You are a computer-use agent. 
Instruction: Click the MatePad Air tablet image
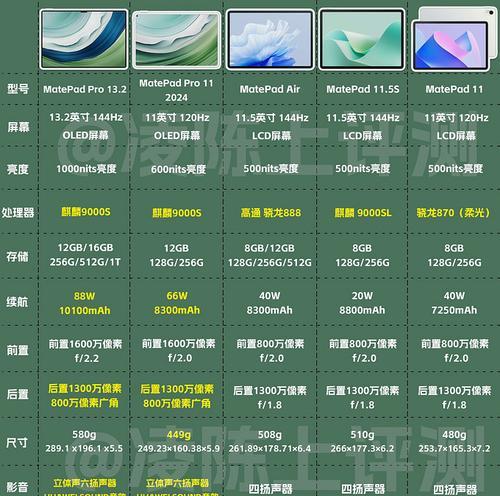point(270,39)
